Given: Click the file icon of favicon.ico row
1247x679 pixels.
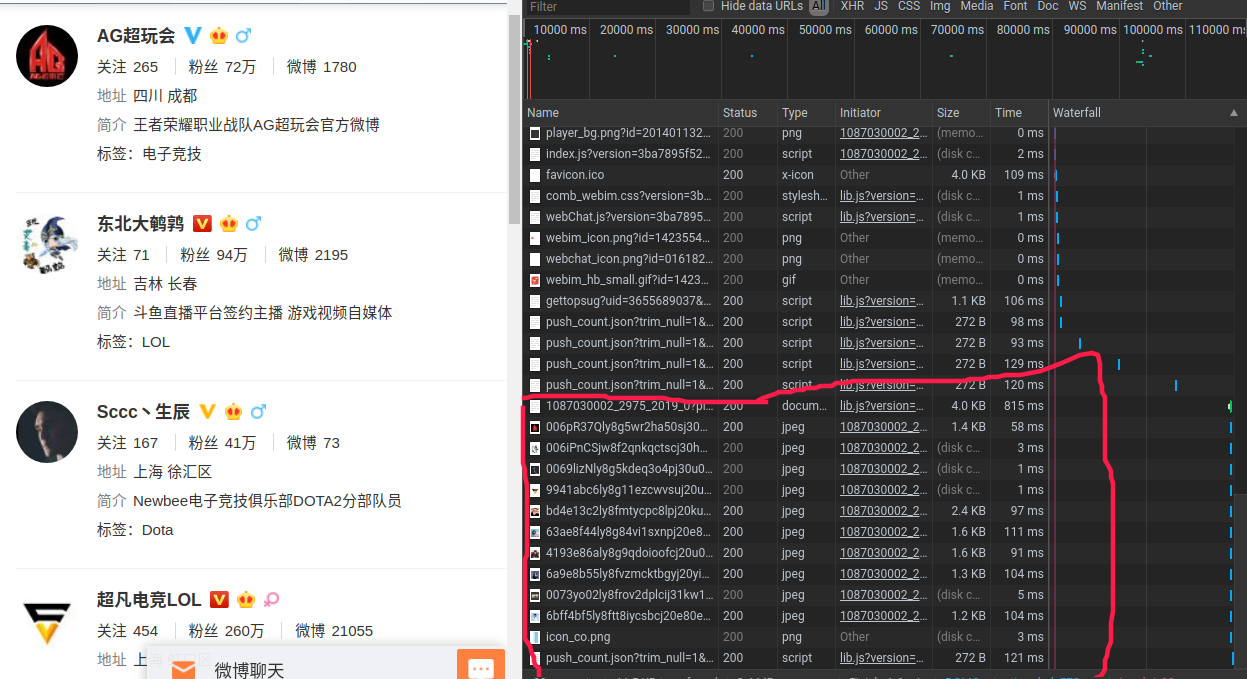Looking at the screenshot, I should pos(535,175).
